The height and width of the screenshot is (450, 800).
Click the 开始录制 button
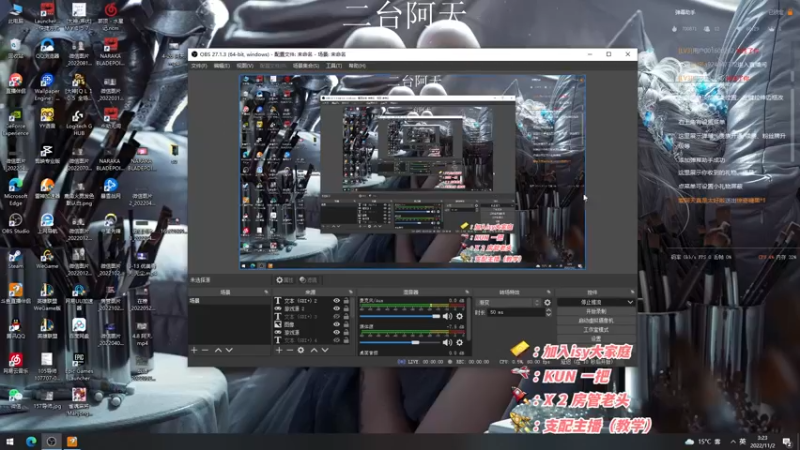tap(596, 311)
